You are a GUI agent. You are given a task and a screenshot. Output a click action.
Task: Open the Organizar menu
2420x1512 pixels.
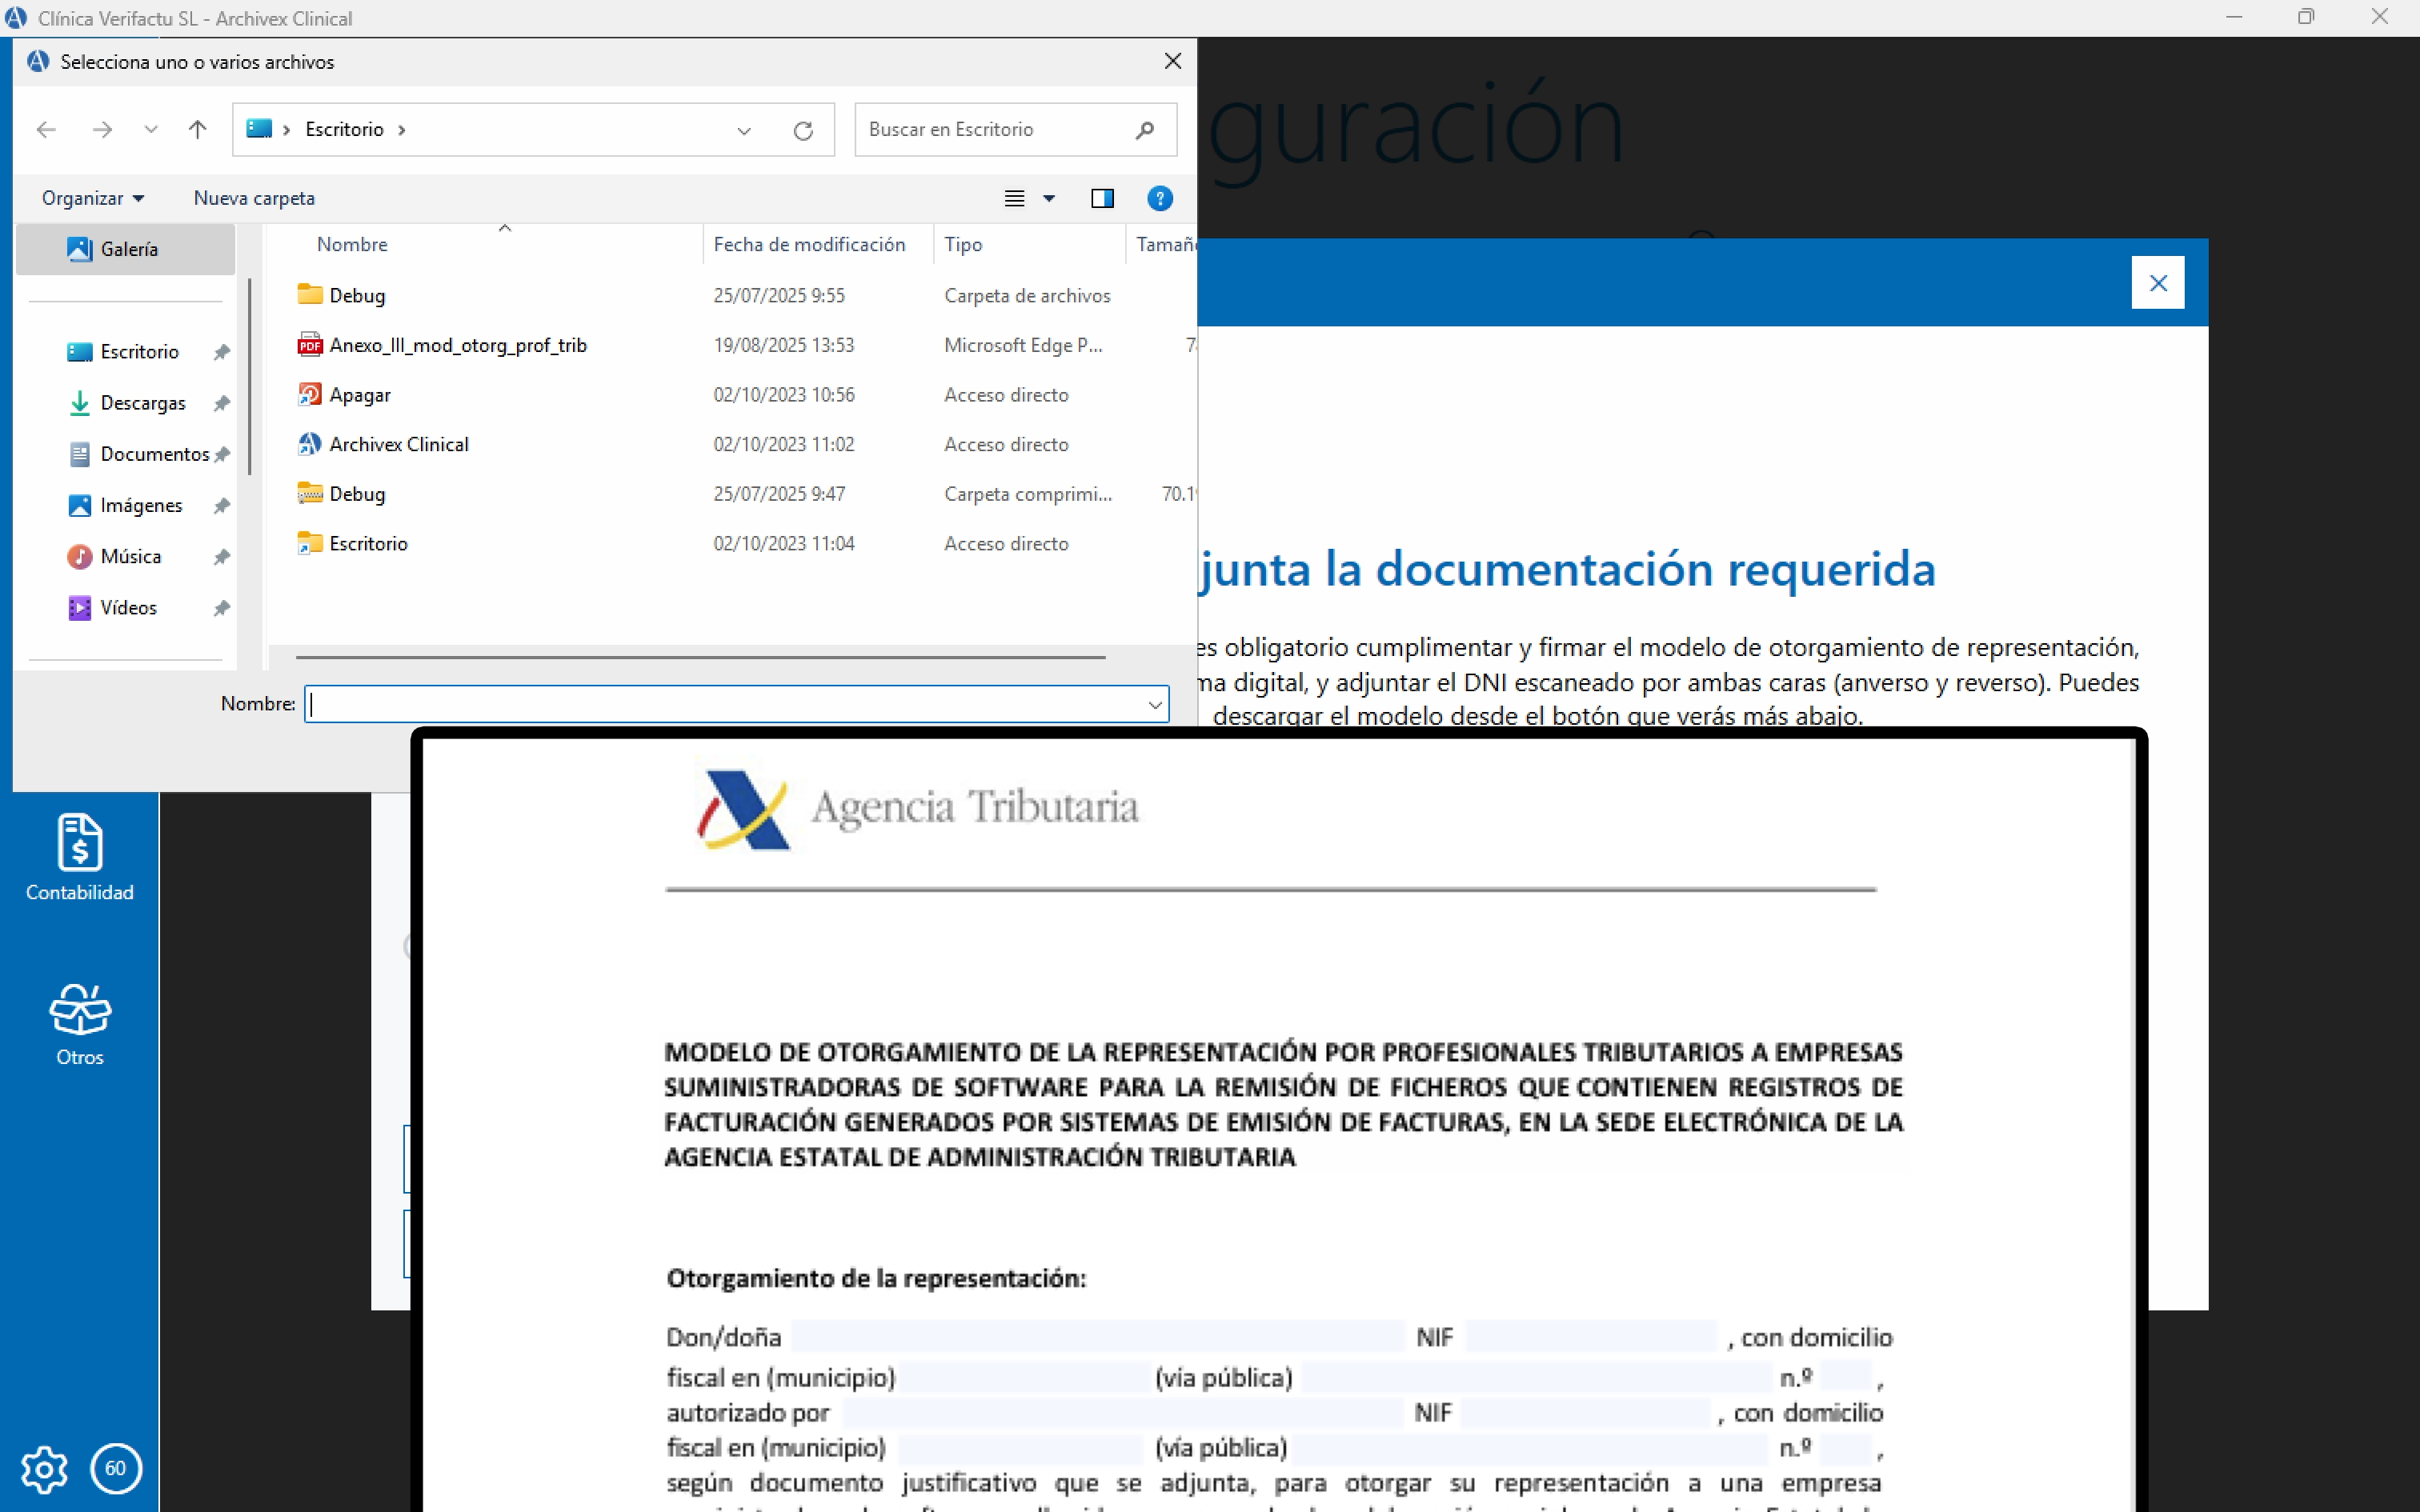[92, 197]
